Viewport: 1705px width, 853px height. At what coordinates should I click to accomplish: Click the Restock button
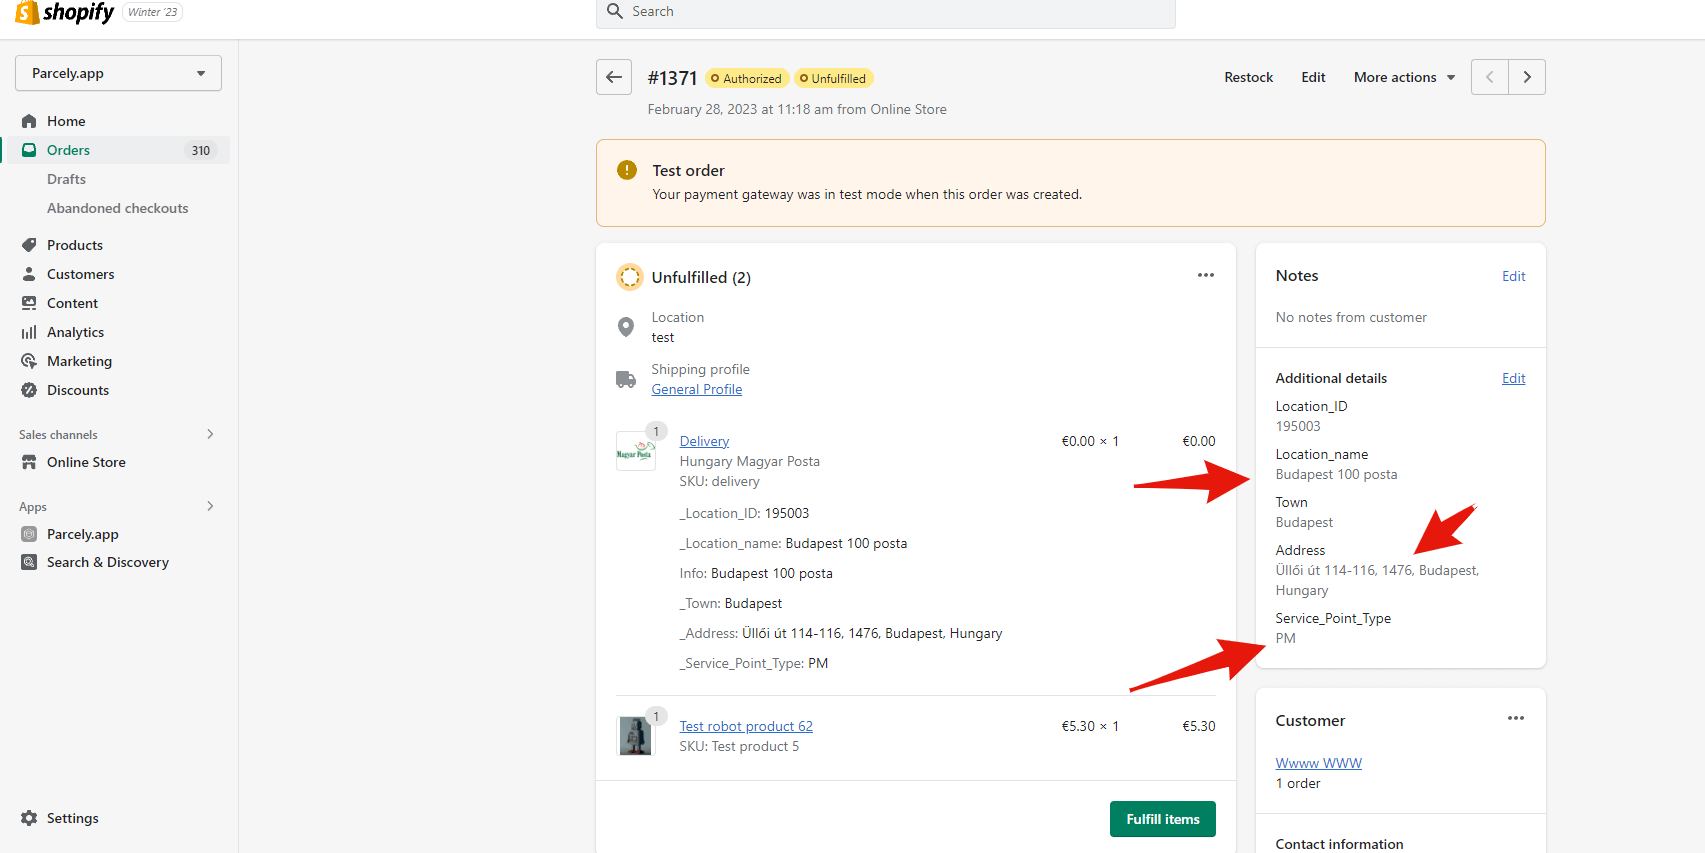1249,77
